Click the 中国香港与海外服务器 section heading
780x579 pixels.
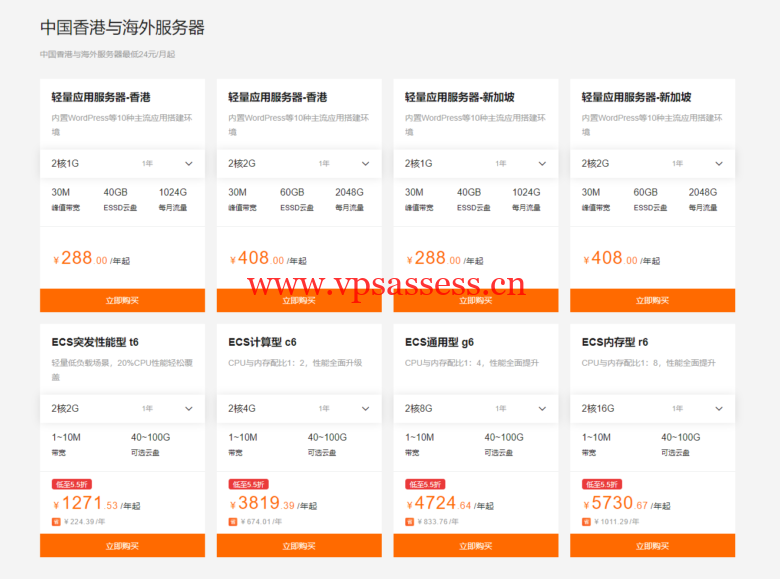click(122, 28)
